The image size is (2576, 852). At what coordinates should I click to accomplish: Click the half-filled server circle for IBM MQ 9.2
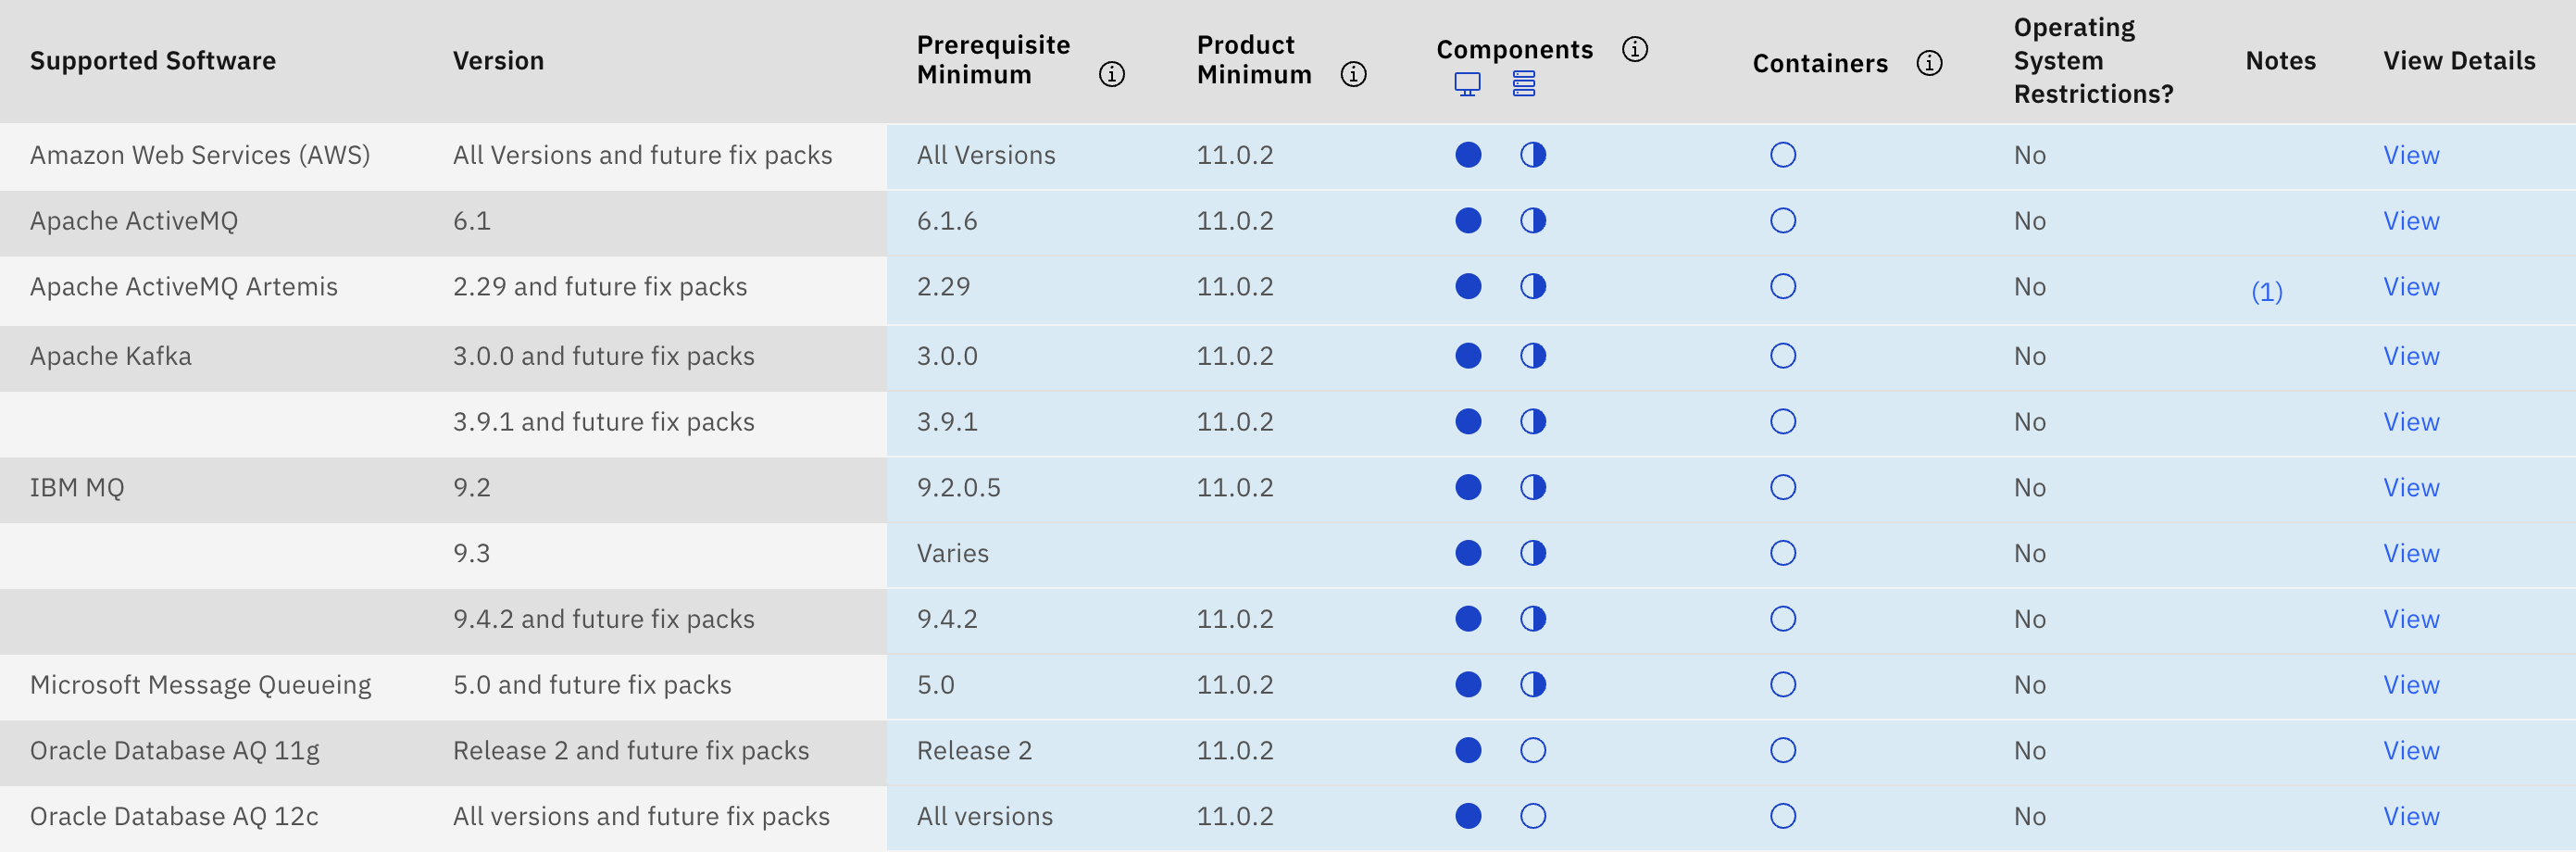1532,487
